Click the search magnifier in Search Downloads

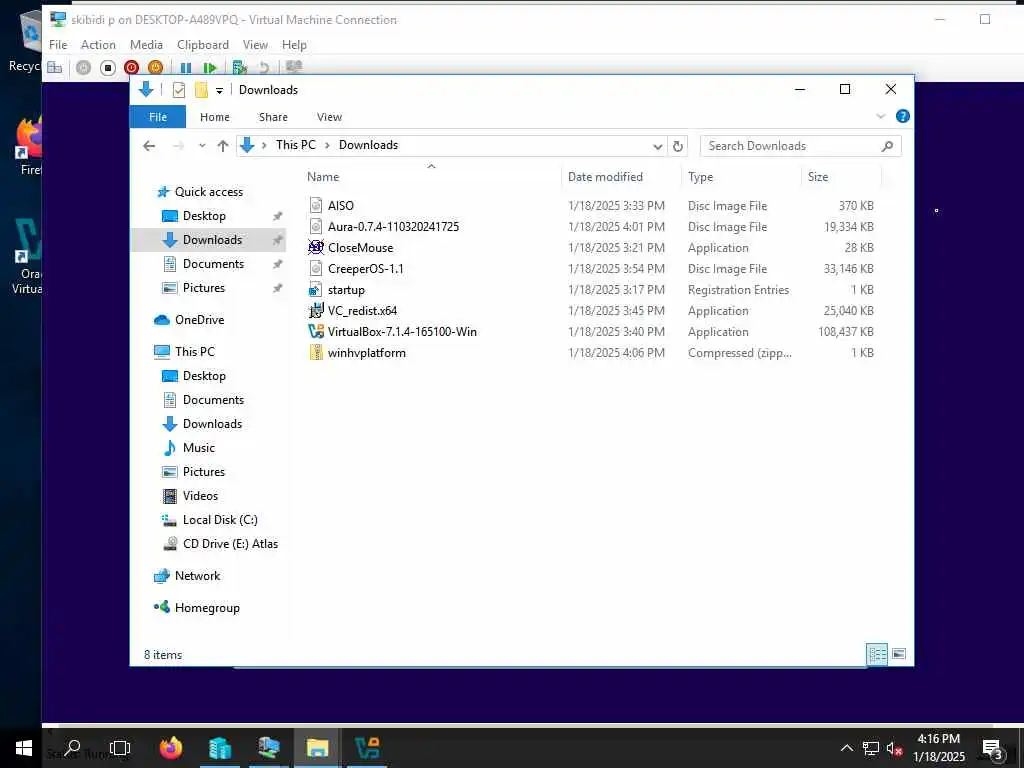[887, 146]
